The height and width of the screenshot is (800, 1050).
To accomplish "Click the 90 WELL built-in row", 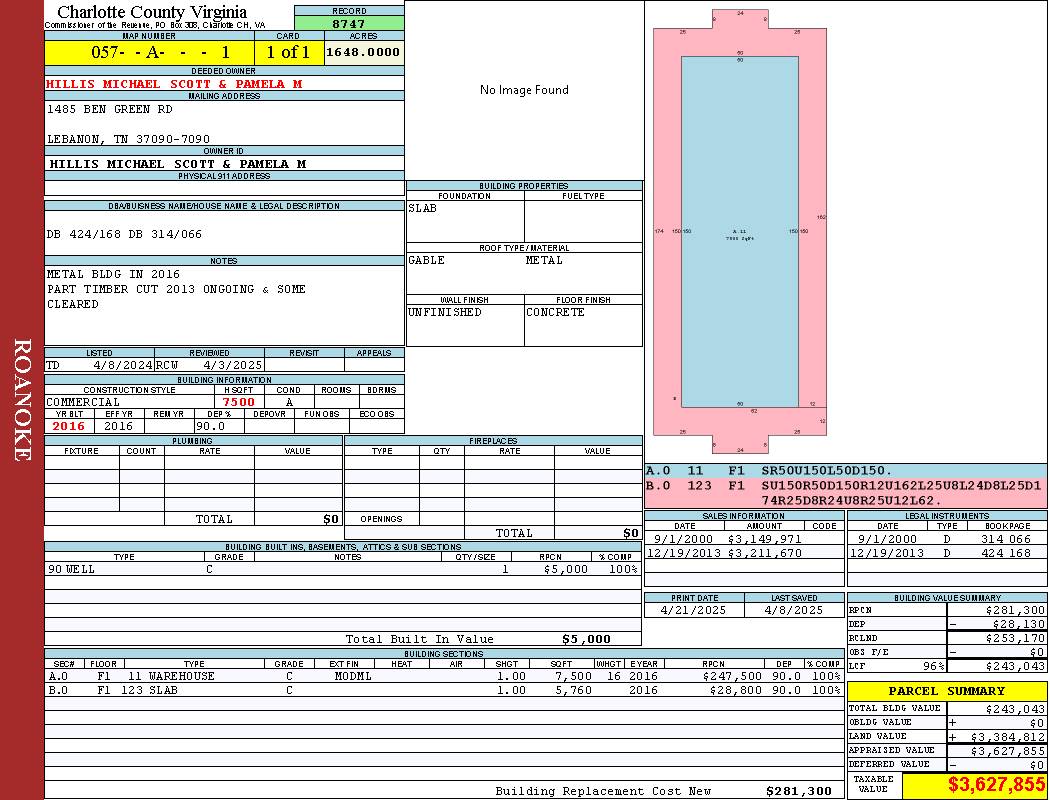I will (x=342, y=569).
